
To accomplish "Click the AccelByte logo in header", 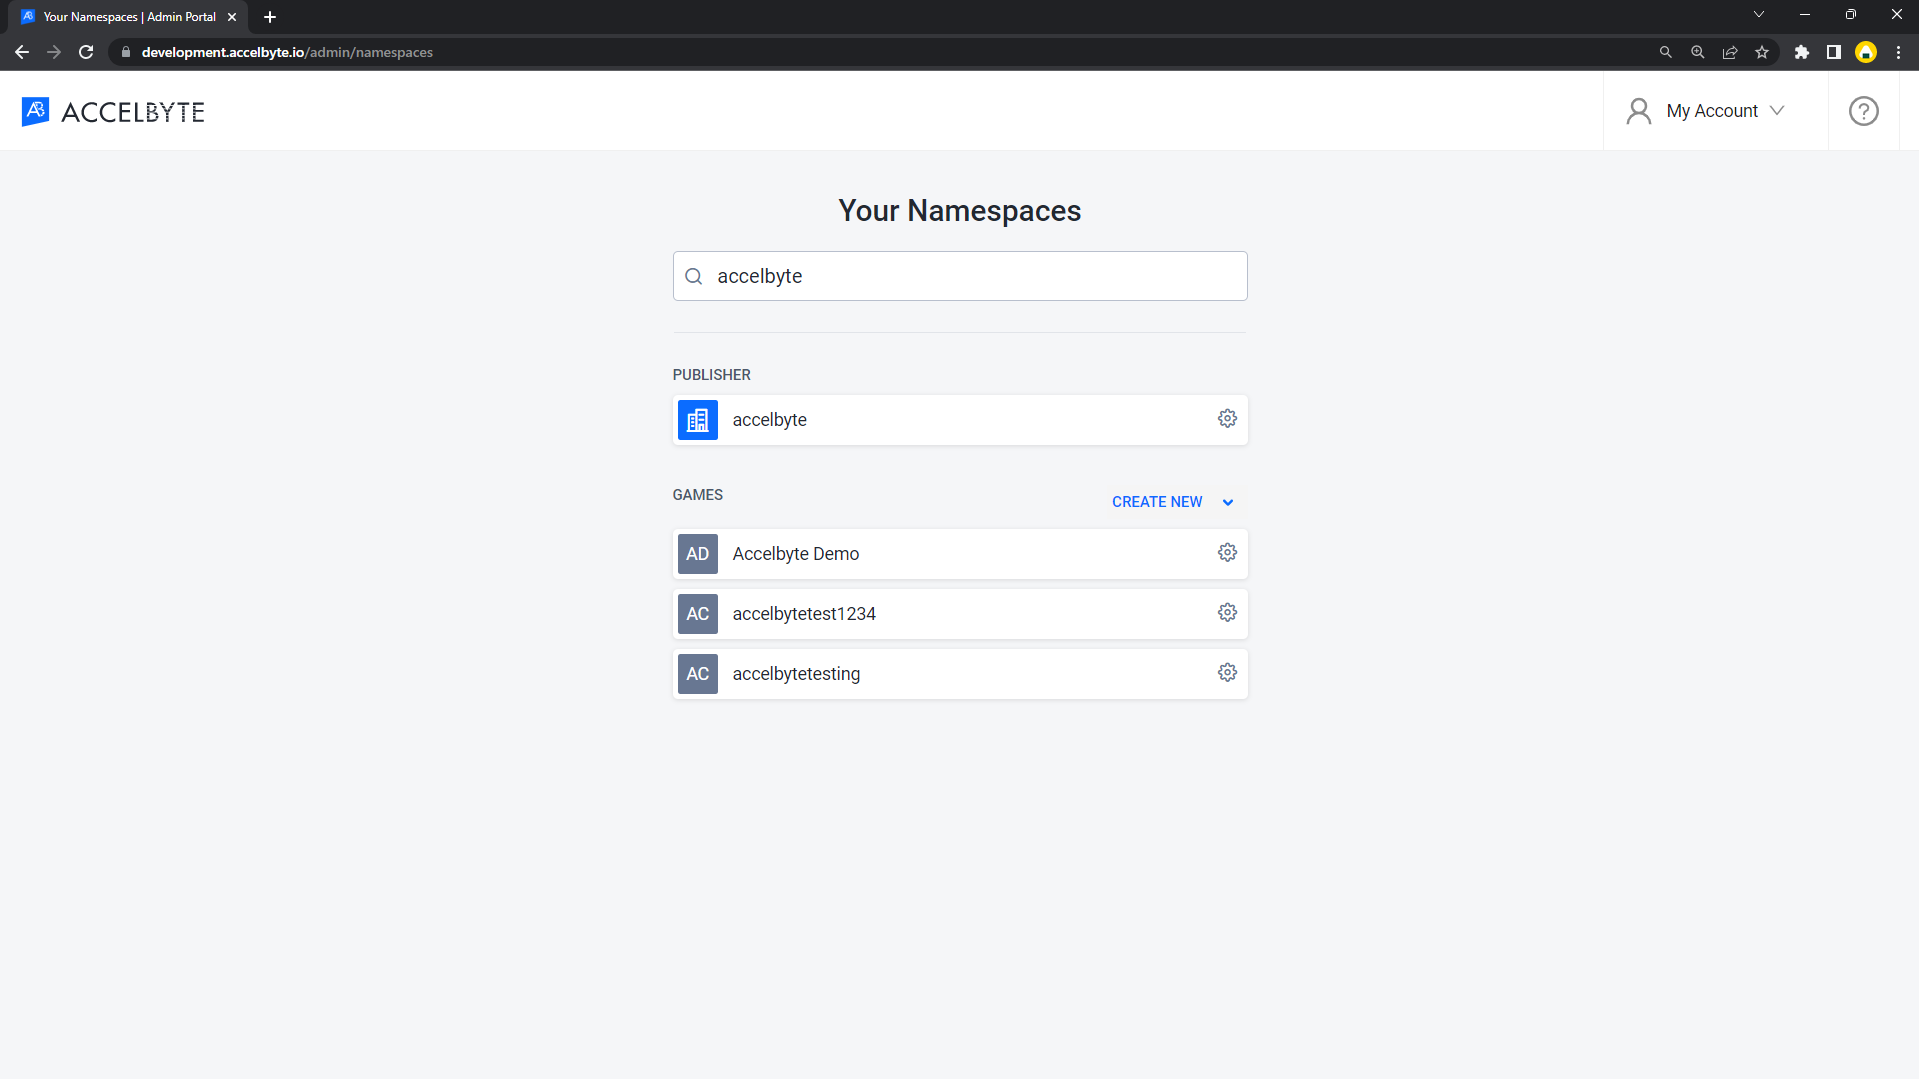I will (113, 112).
